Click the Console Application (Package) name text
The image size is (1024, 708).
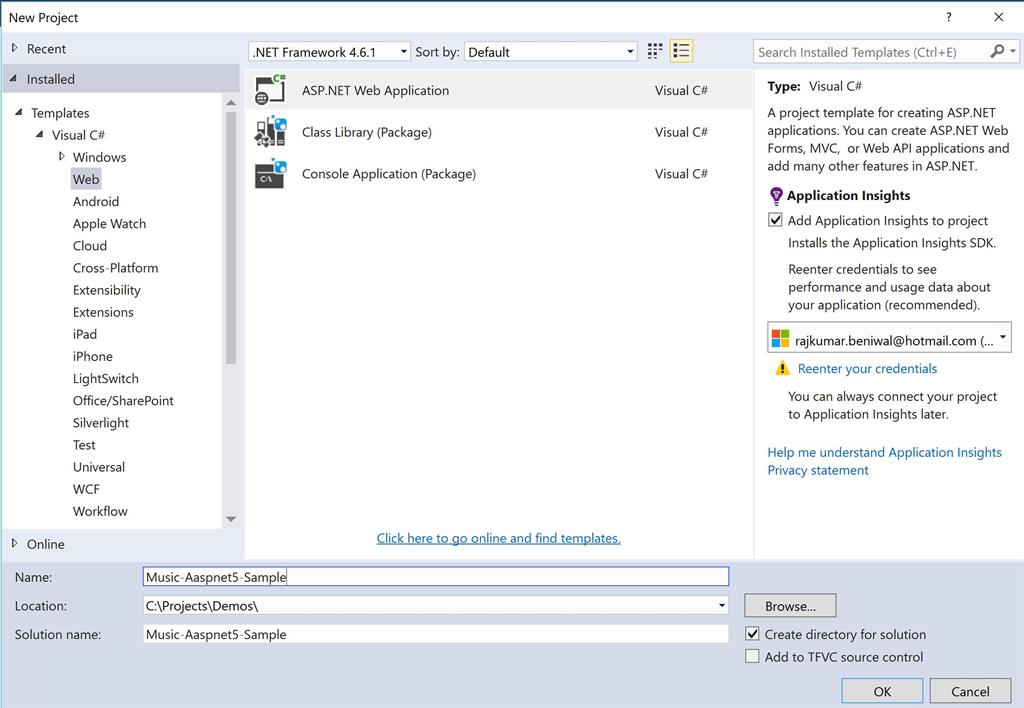point(389,174)
